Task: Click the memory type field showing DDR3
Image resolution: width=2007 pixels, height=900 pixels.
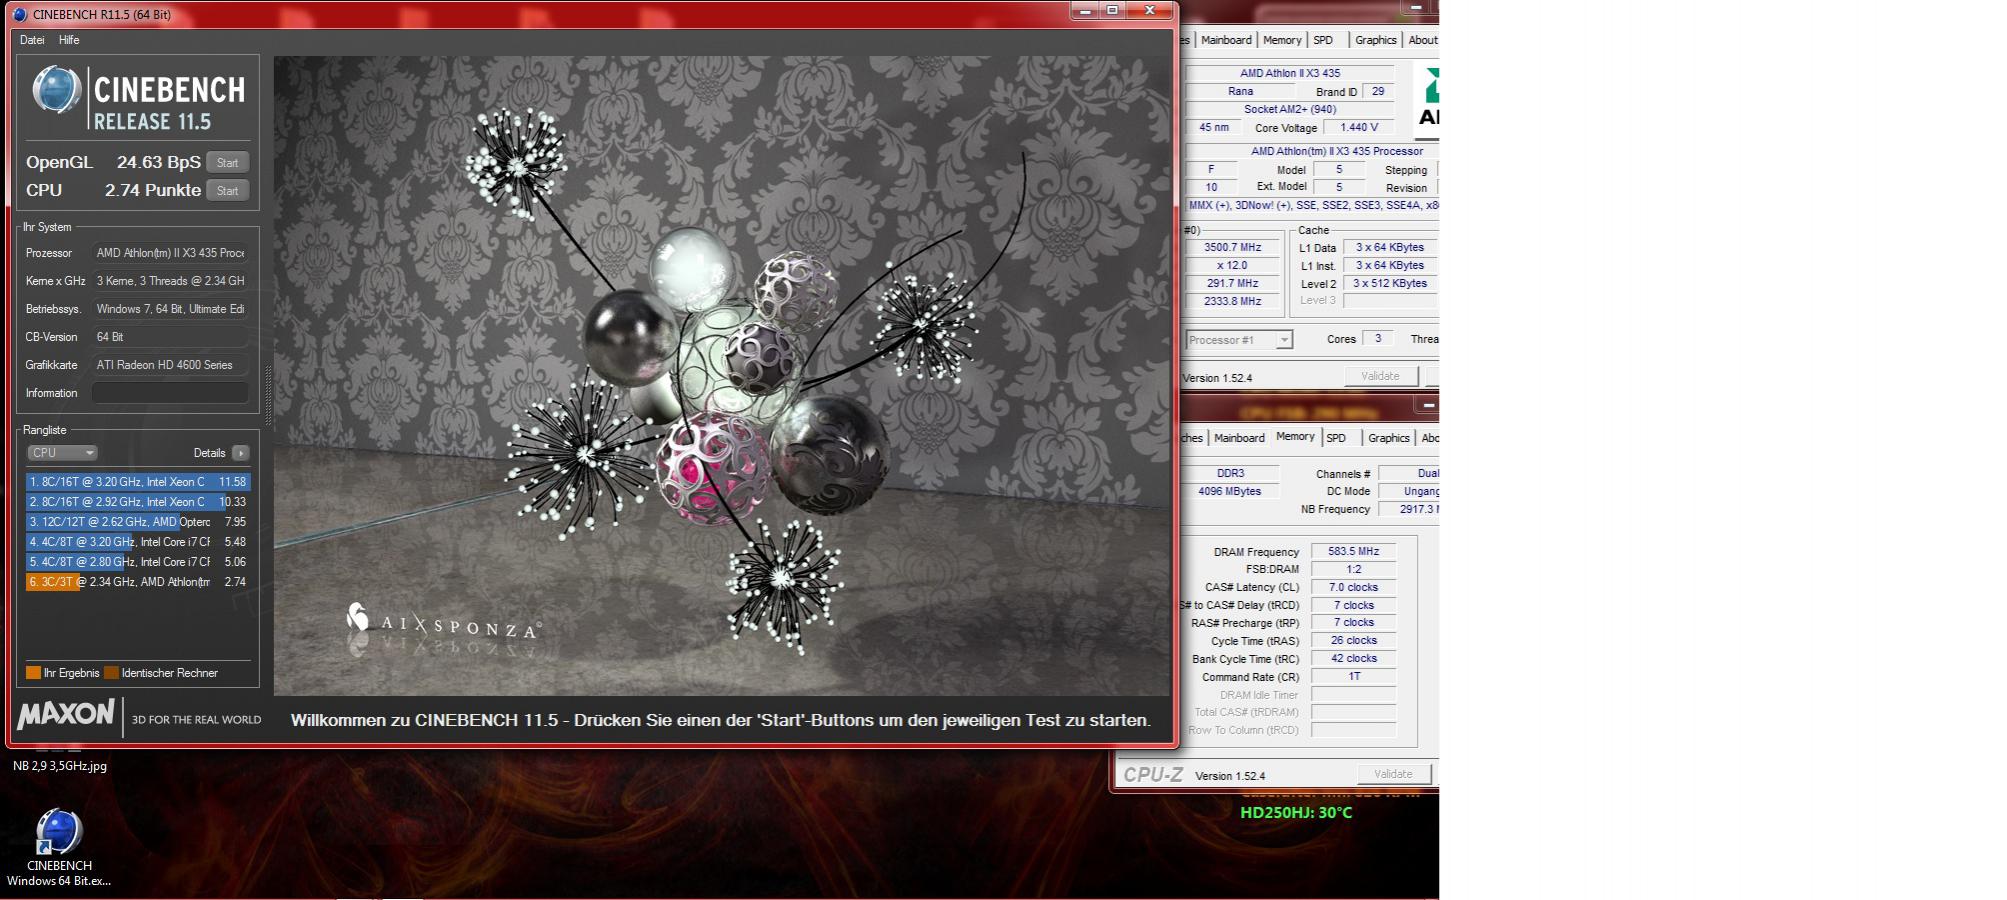Action: click(x=1230, y=473)
